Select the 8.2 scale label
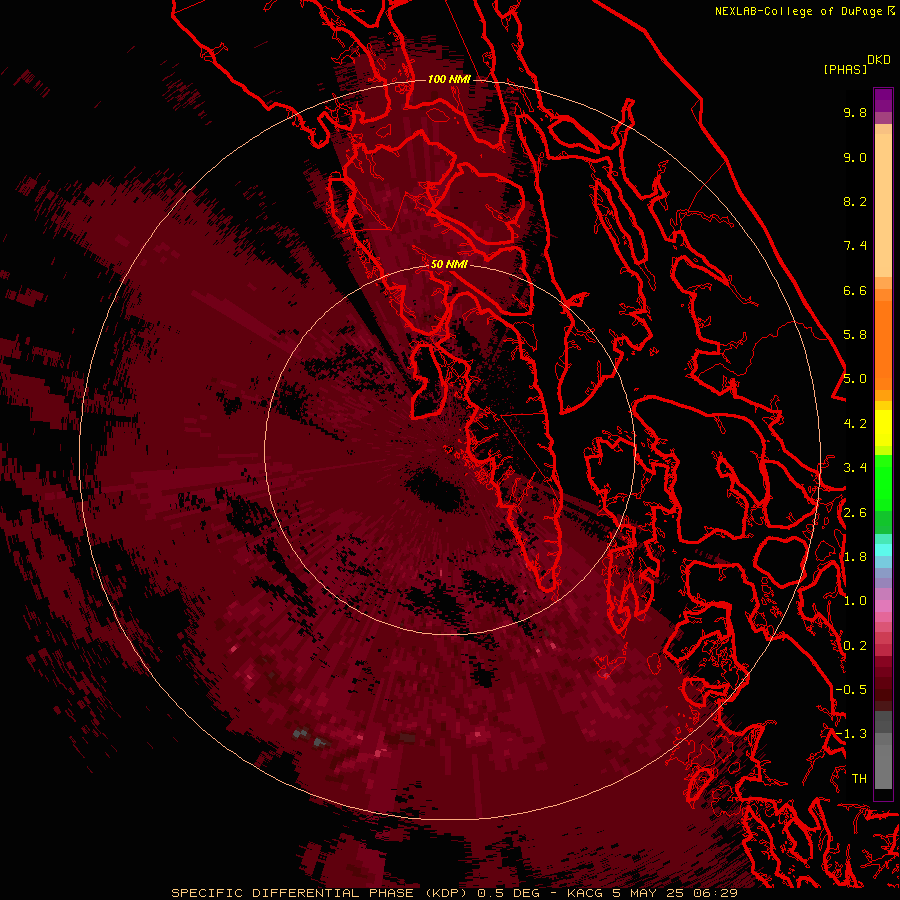The width and height of the screenshot is (900, 900). tap(855, 201)
